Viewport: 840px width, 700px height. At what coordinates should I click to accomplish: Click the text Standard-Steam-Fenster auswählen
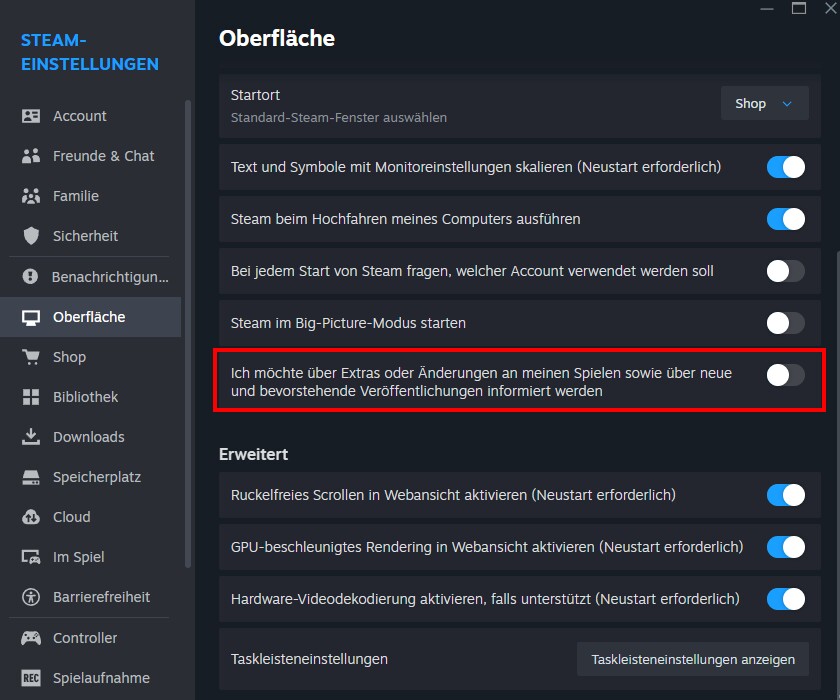tap(339, 117)
